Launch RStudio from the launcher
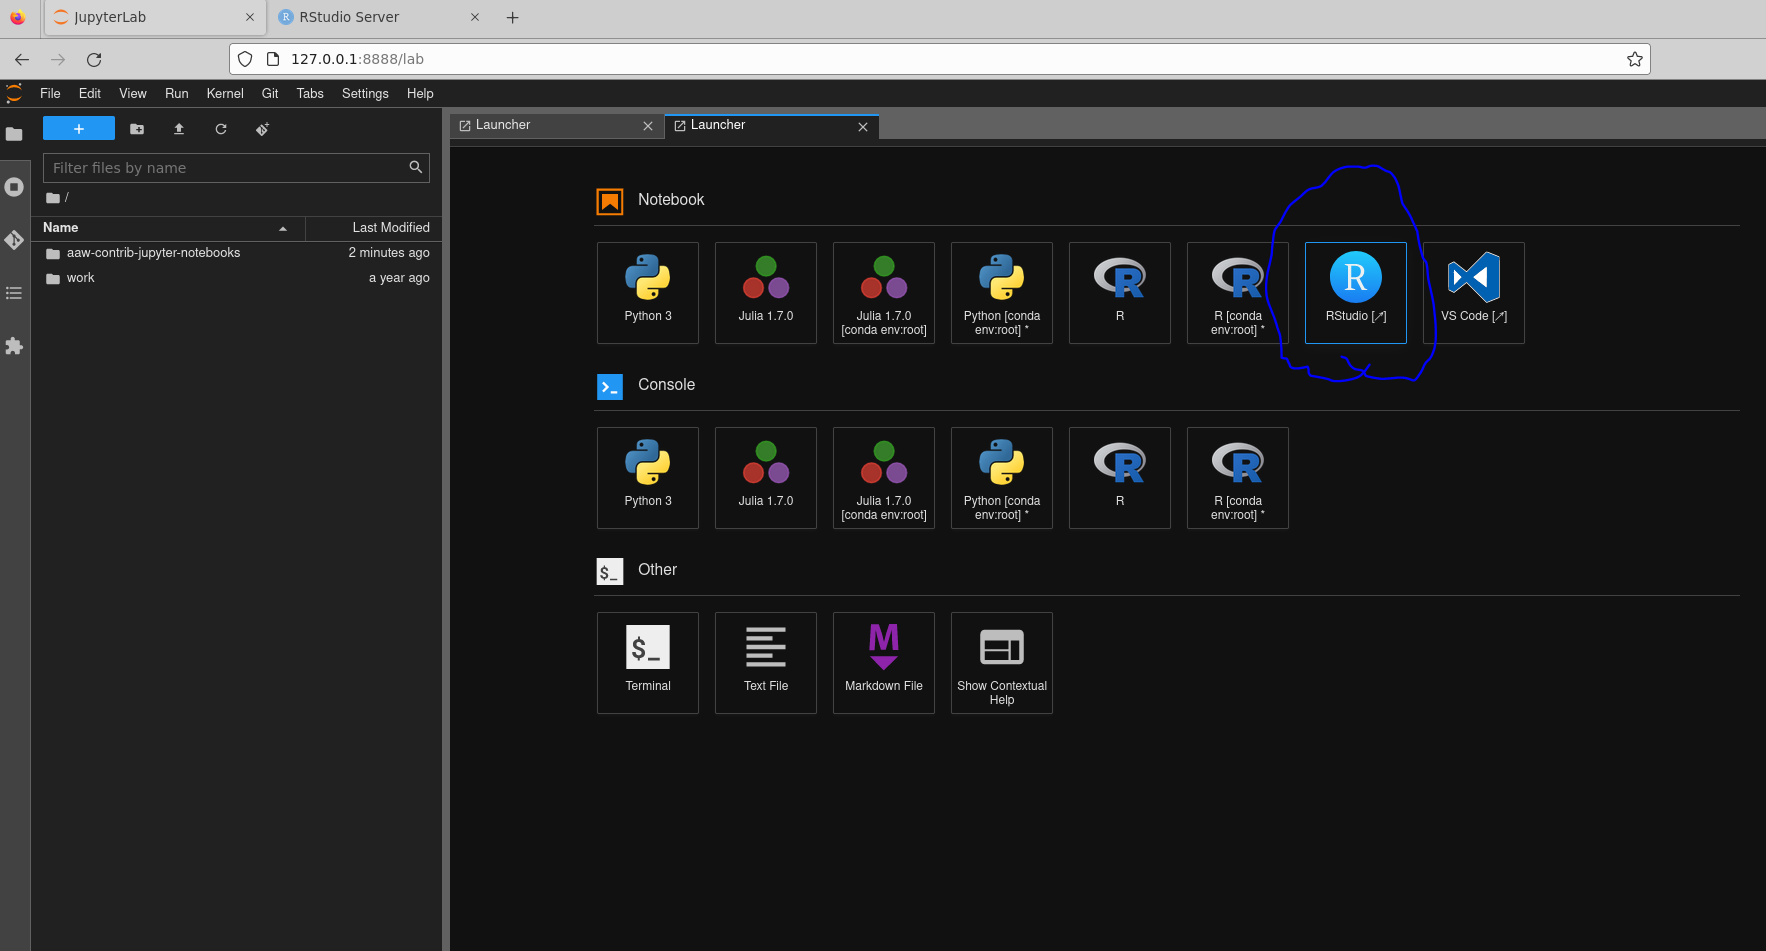The image size is (1766, 951). pyautogui.click(x=1356, y=293)
